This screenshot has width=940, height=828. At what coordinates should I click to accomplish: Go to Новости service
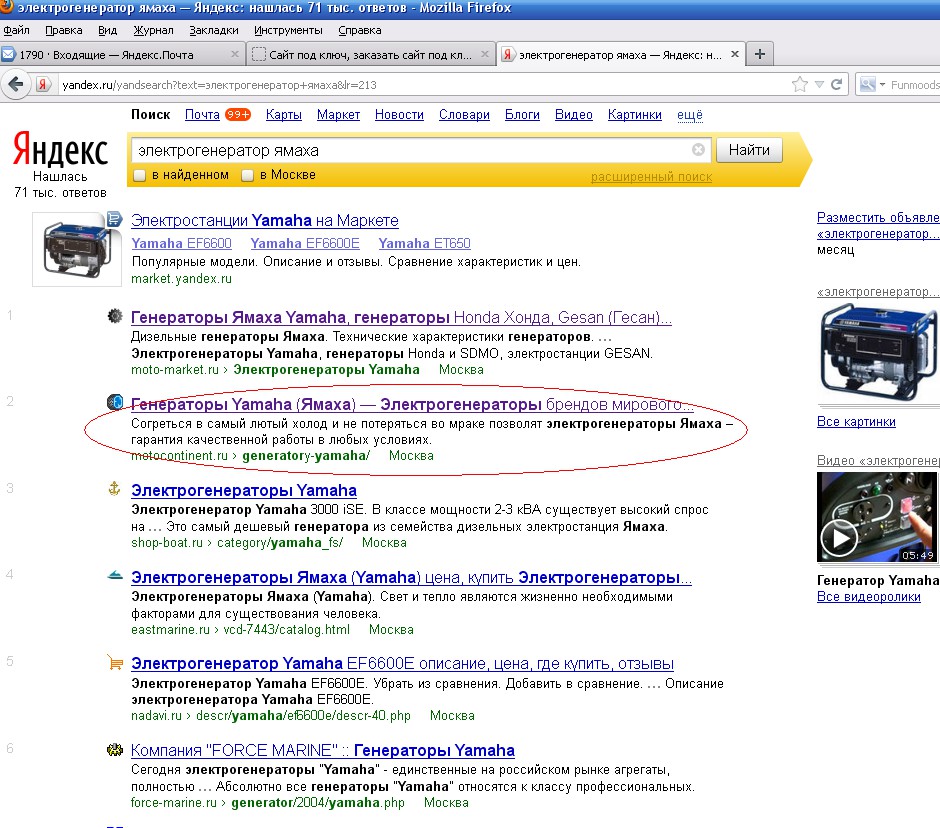[x=399, y=115]
